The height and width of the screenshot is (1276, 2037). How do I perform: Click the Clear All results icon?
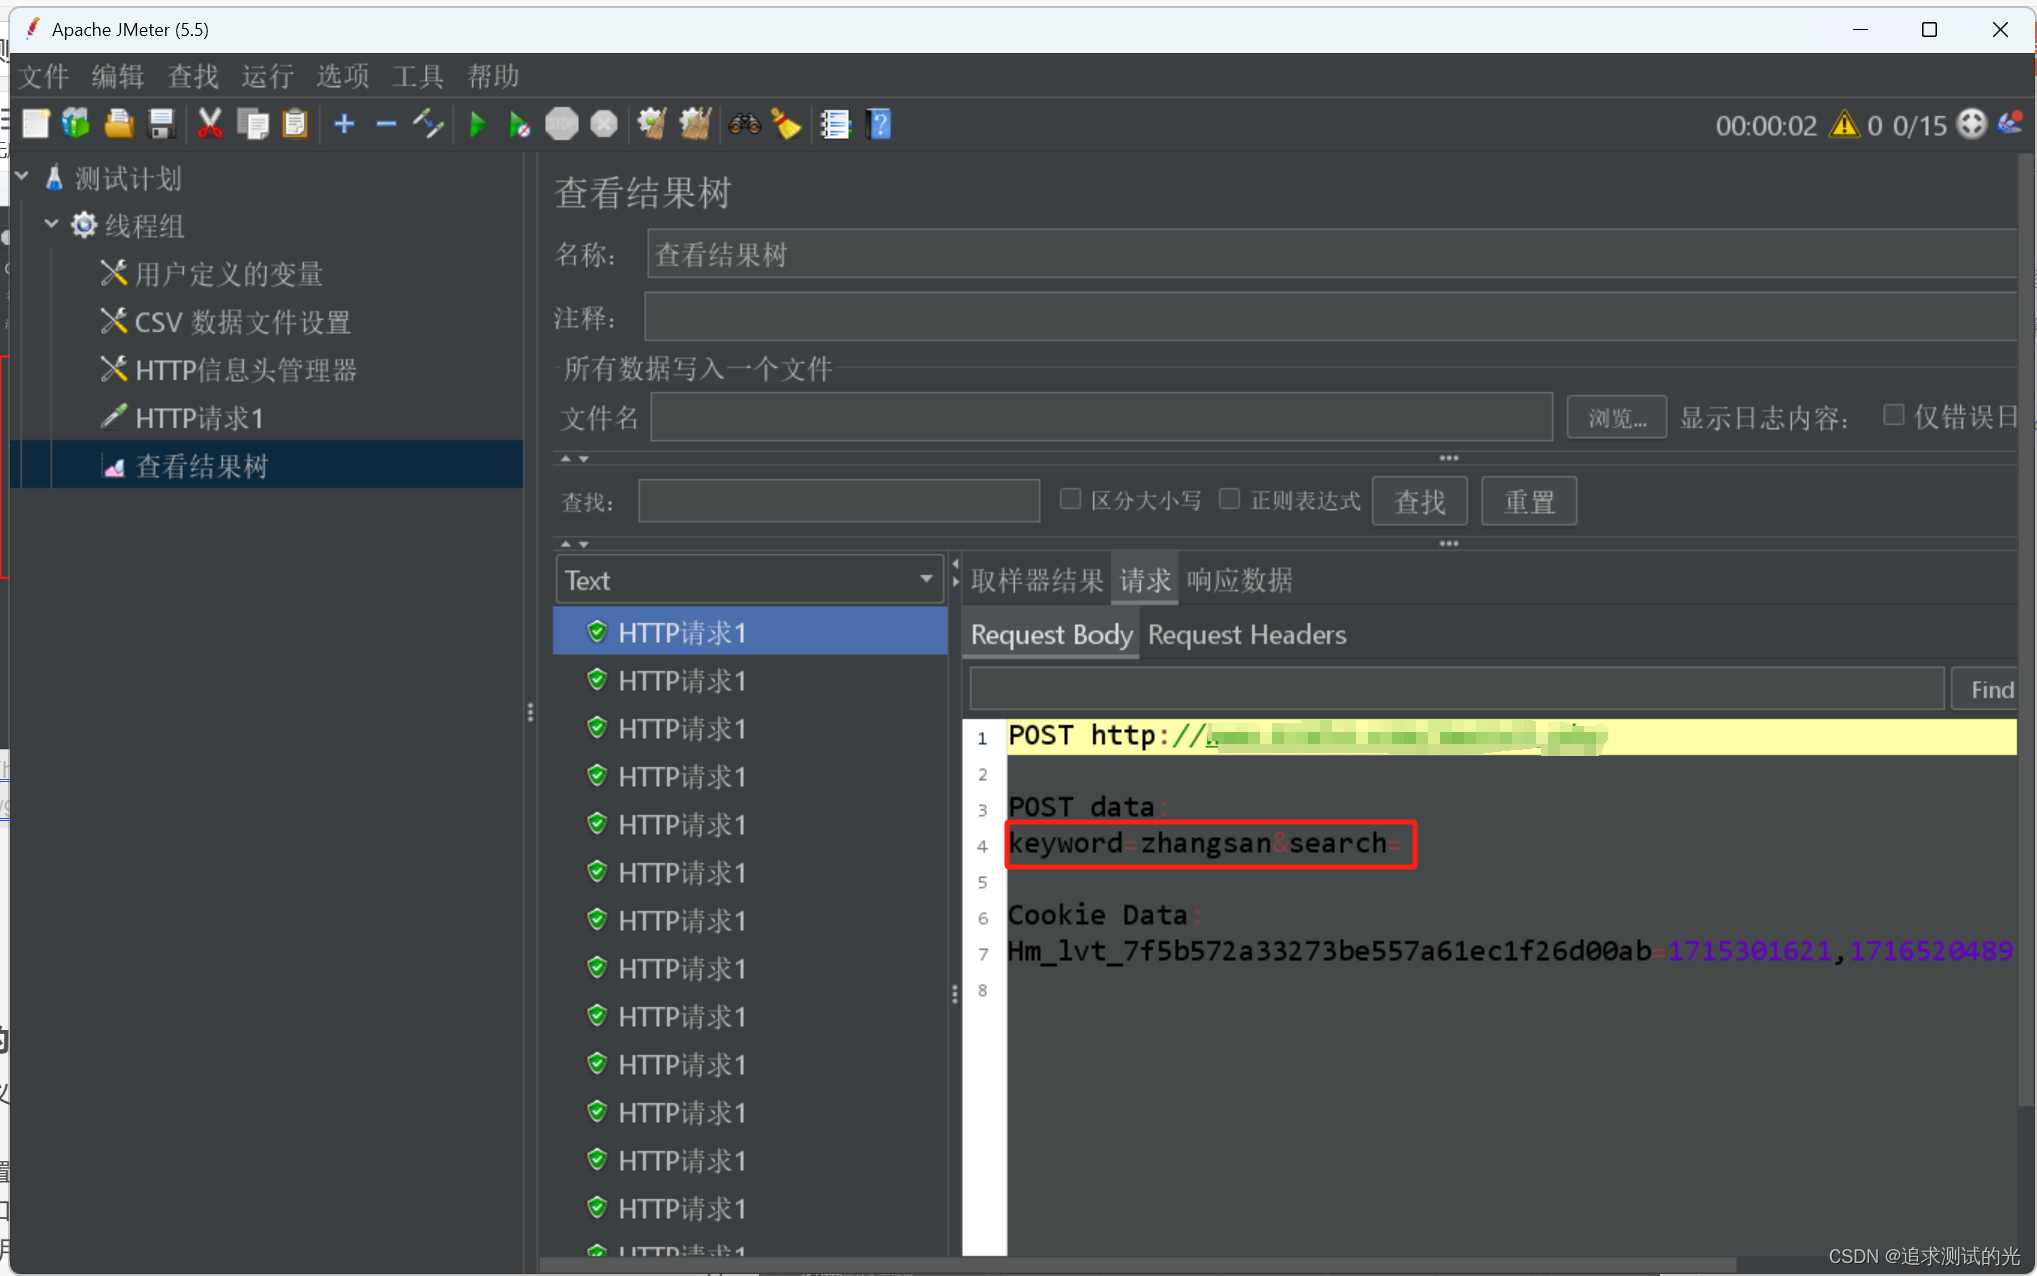(x=695, y=124)
